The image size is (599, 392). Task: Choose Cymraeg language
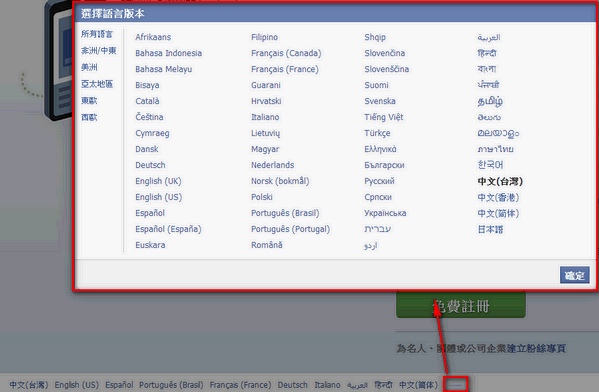[152, 133]
